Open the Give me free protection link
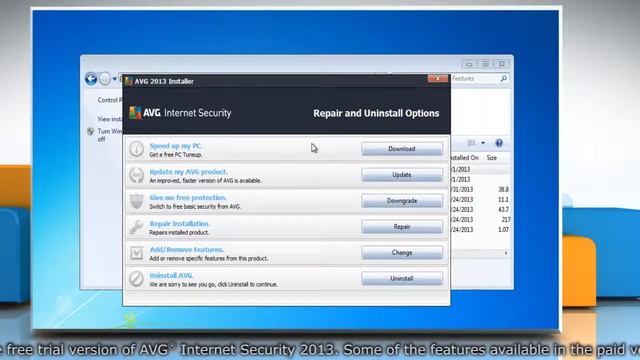640x360 pixels. click(x=188, y=198)
